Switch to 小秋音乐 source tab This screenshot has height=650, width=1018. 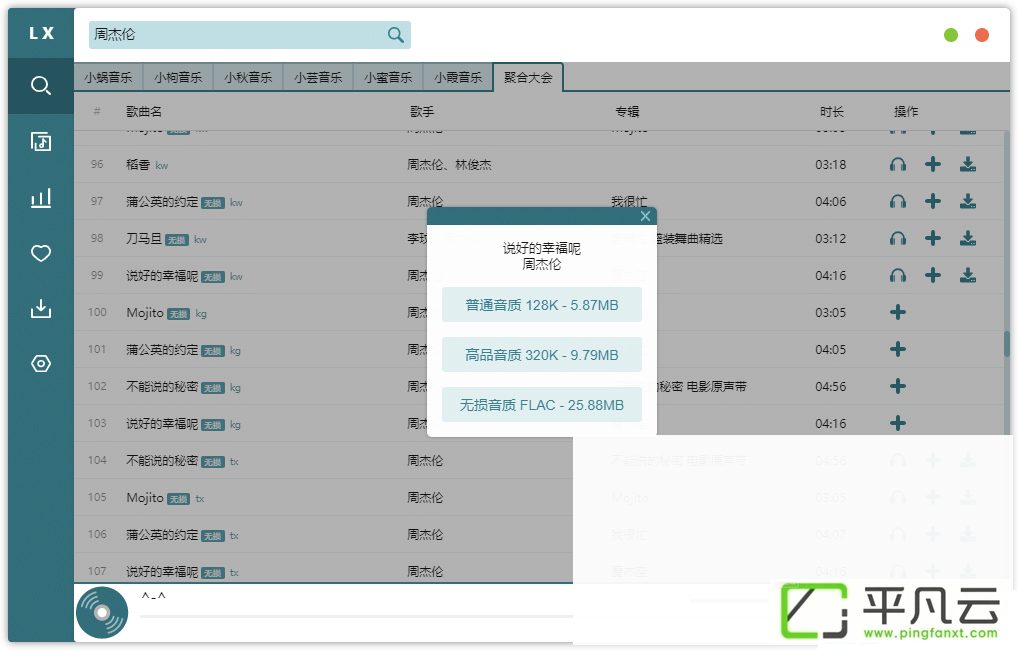[x=248, y=78]
